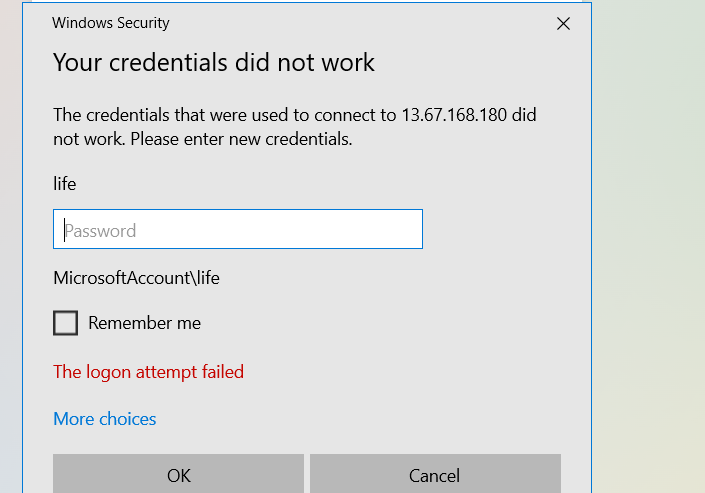Select the "Your credentials did not work" heading
This screenshot has width=705, height=493.
tap(214, 62)
